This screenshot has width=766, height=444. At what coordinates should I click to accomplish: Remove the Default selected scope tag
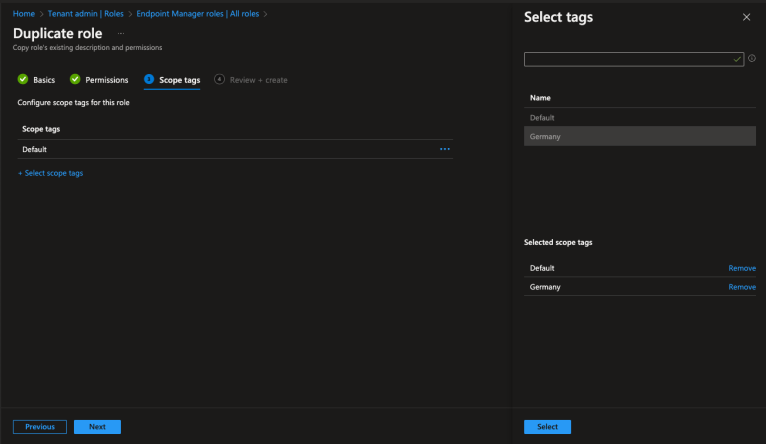[x=742, y=268]
